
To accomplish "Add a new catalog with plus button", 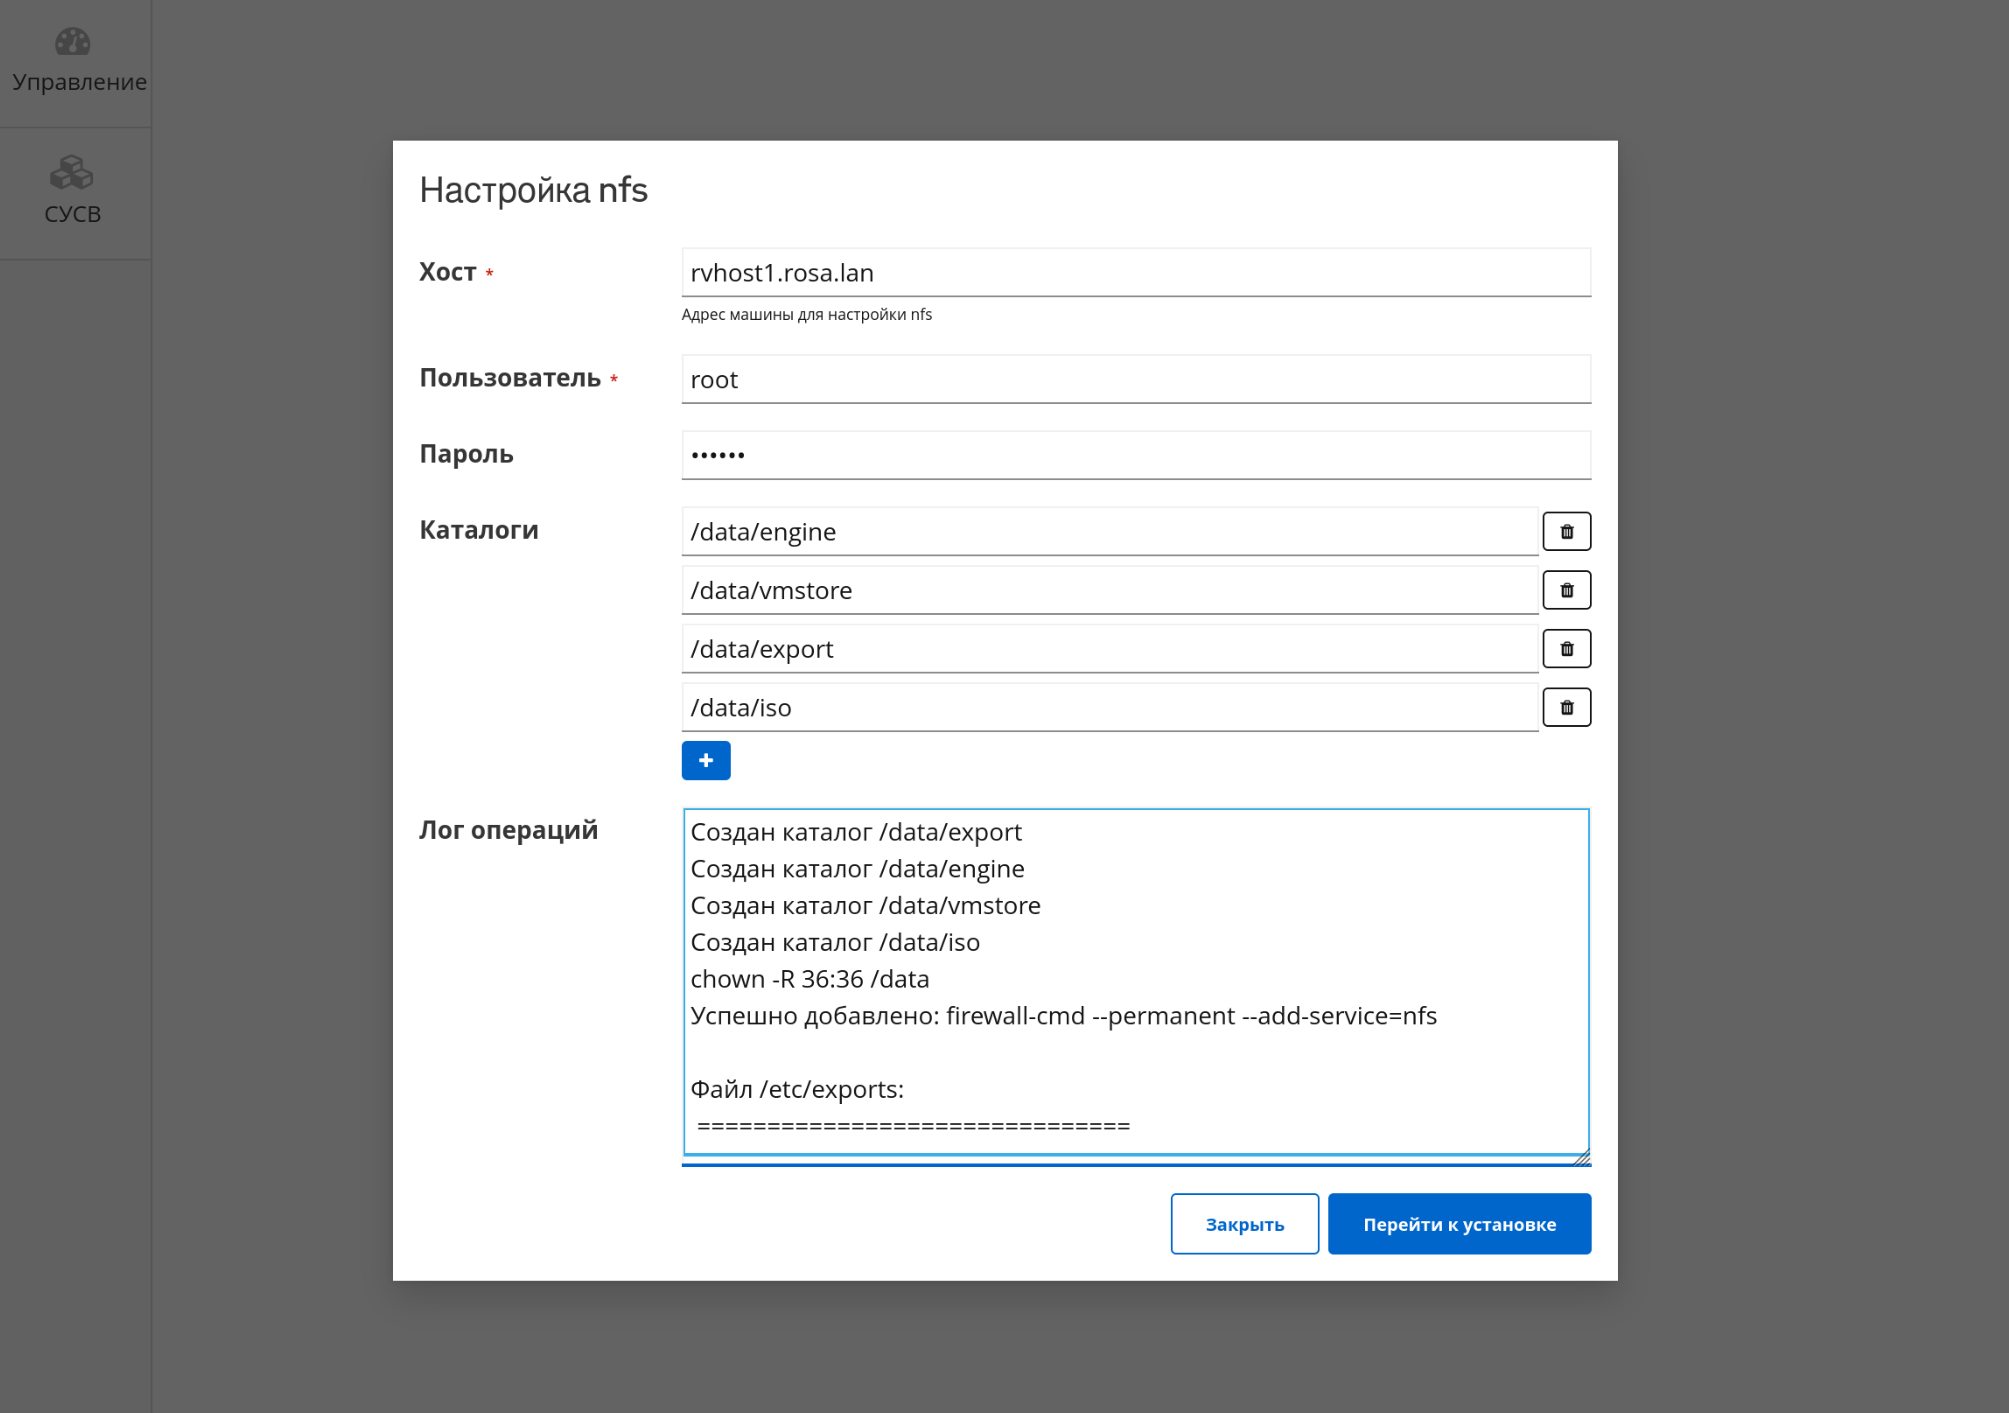I will [x=705, y=760].
